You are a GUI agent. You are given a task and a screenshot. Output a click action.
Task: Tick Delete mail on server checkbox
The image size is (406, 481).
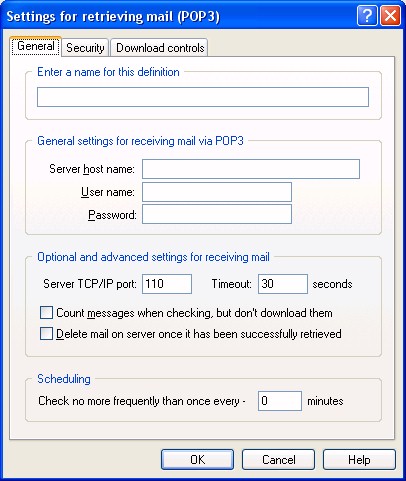coord(46,334)
